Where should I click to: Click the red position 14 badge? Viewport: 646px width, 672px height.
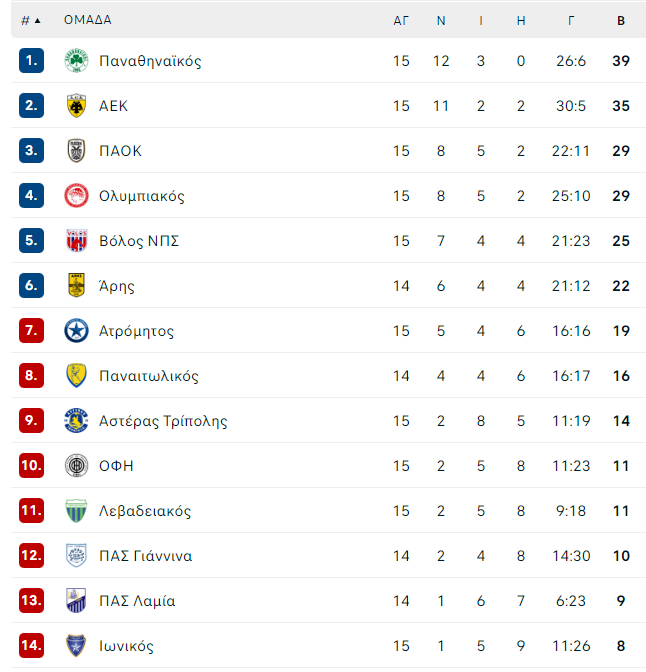[x=31, y=645]
